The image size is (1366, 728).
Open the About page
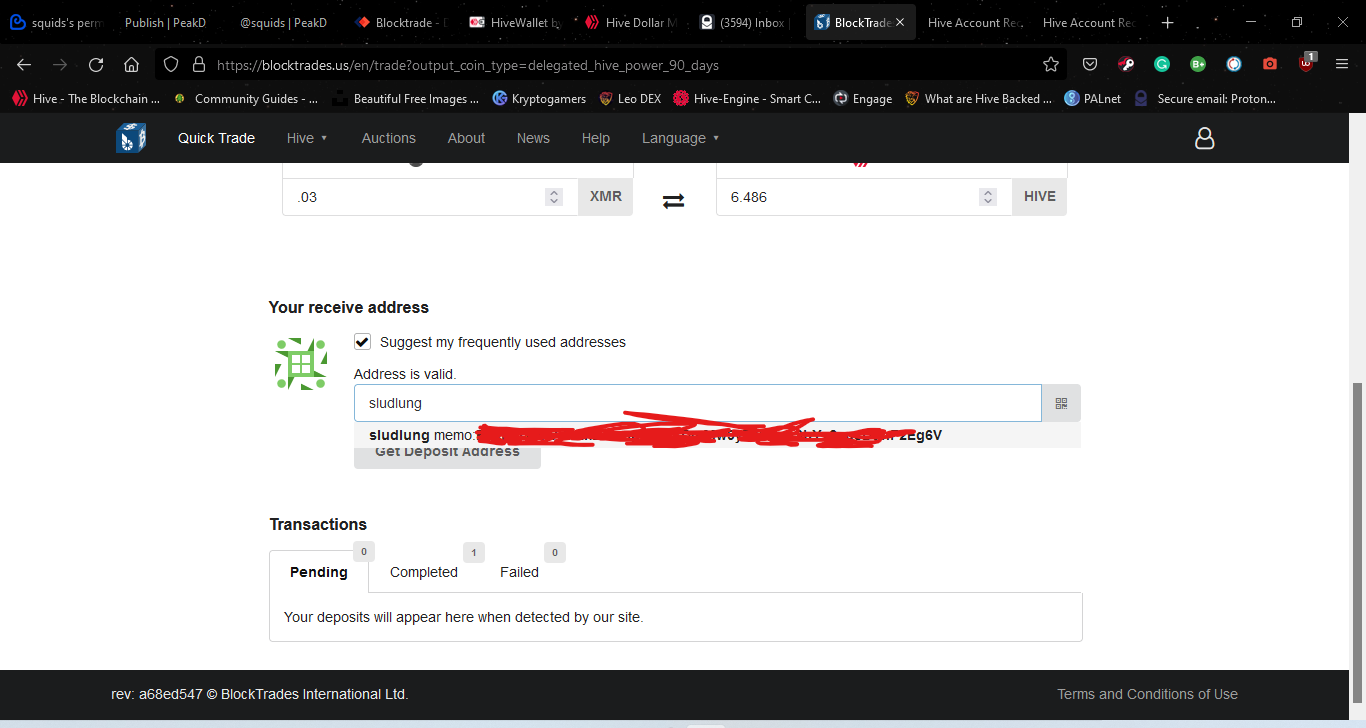click(x=466, y=138)
